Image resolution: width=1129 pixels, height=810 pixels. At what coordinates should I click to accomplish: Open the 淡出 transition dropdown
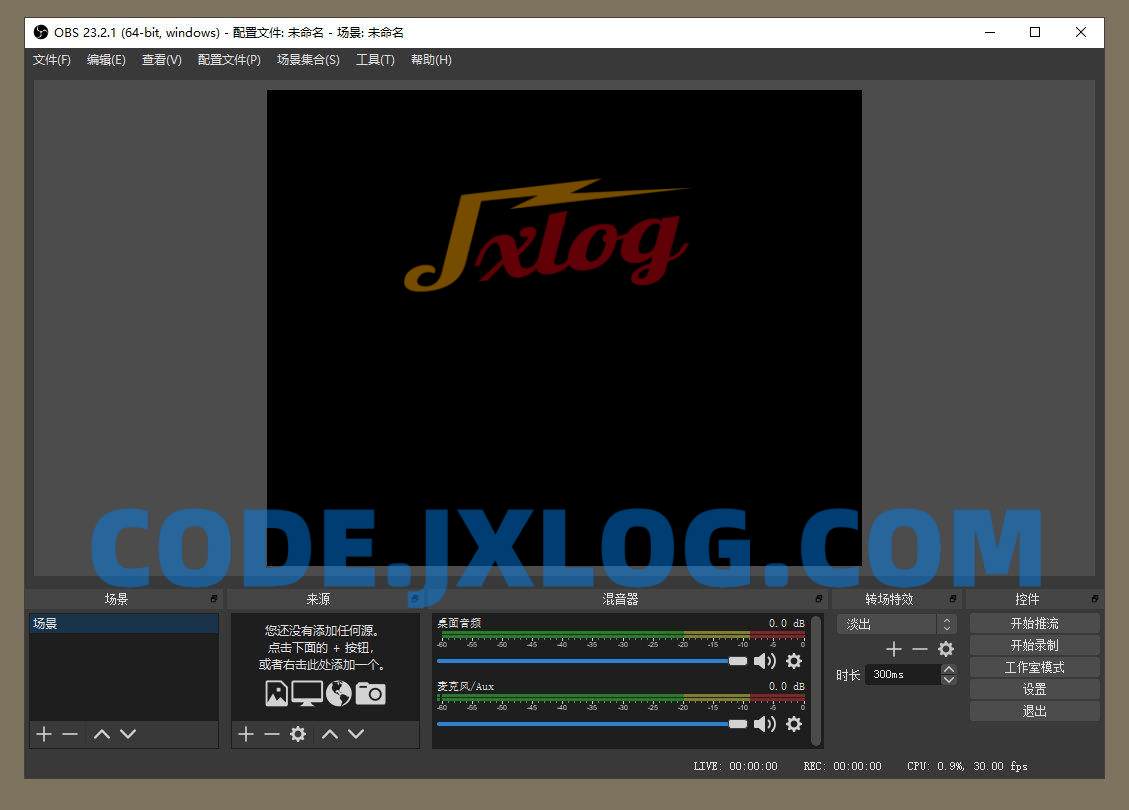[888, 623]
